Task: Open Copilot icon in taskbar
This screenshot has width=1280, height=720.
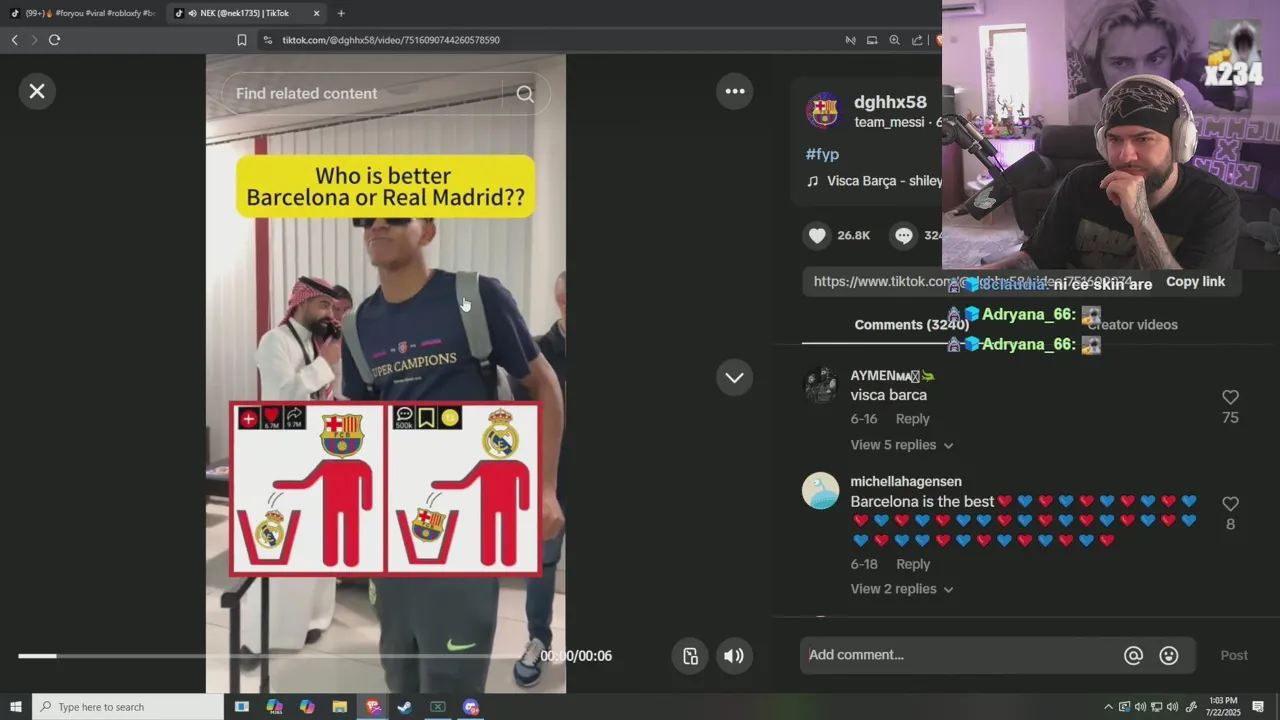Action: pos(307,707)
